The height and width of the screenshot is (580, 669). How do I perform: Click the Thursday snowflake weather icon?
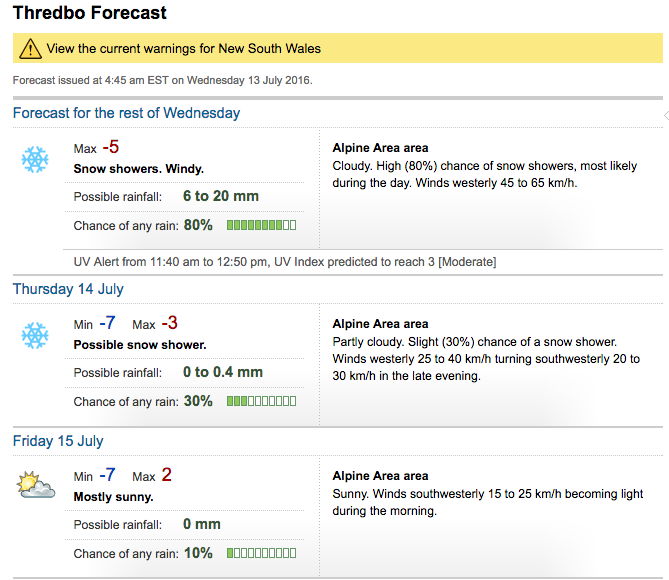[x=35, y=335]
